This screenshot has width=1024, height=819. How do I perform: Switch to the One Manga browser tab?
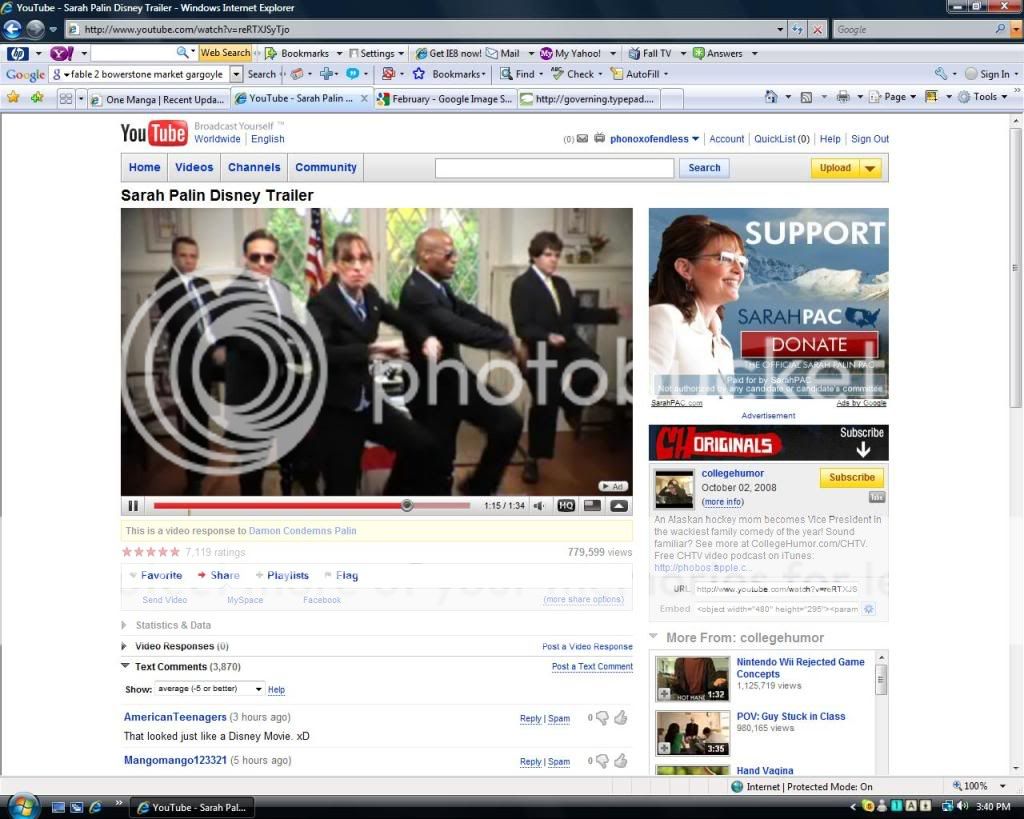click(x=158, y=99)
